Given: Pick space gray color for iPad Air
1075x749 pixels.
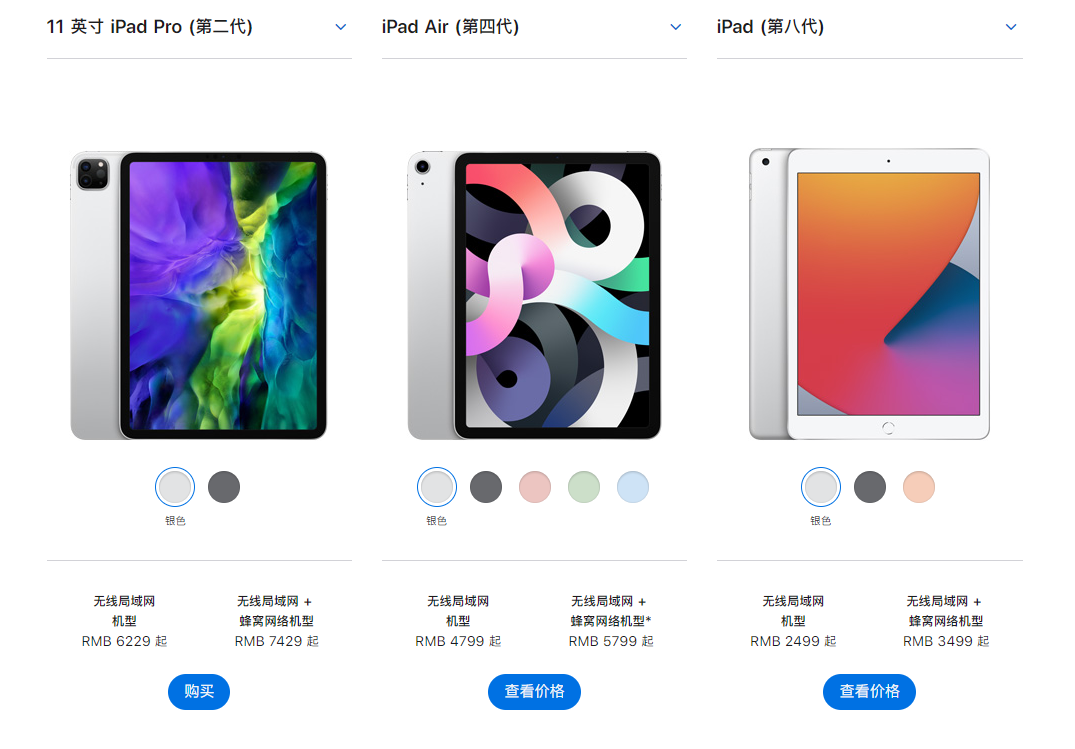Looking at the screenshot, I should tap(486, 487).
